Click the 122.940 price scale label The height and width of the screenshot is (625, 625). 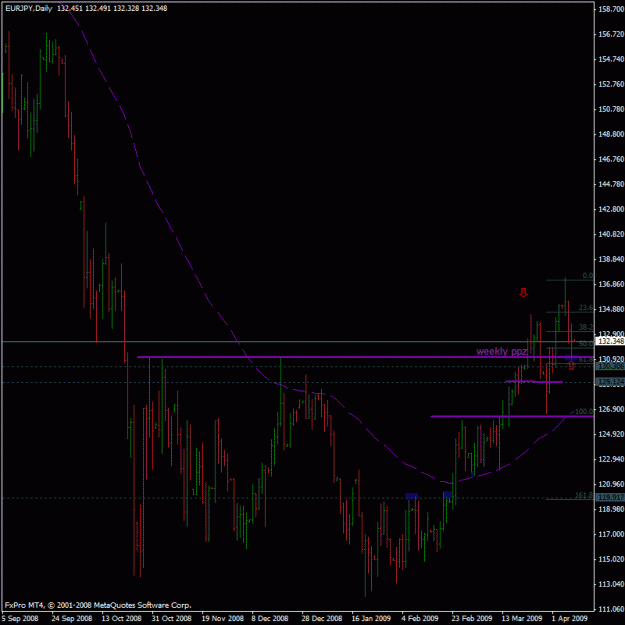coord(611,459)
